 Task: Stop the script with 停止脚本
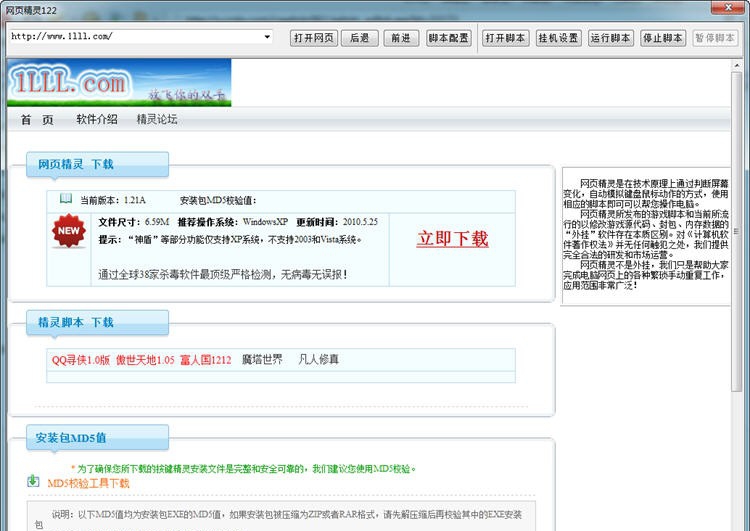click(662, 38)
